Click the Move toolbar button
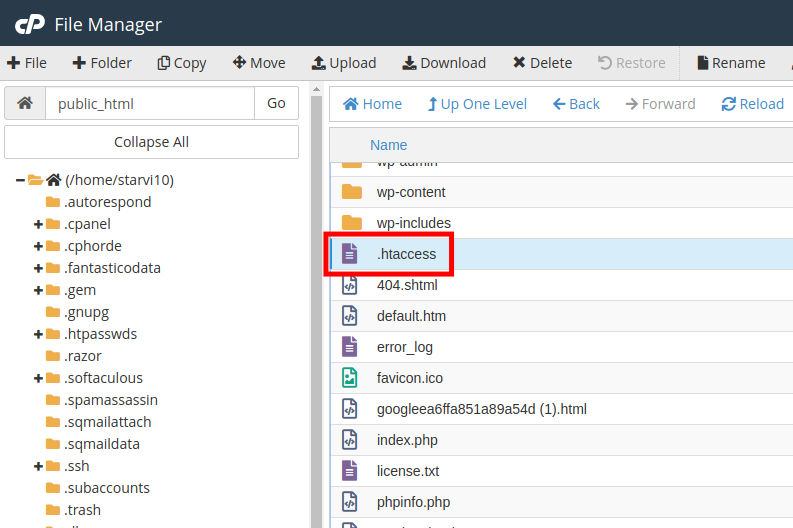793x528 pixels. coord(259,63)
